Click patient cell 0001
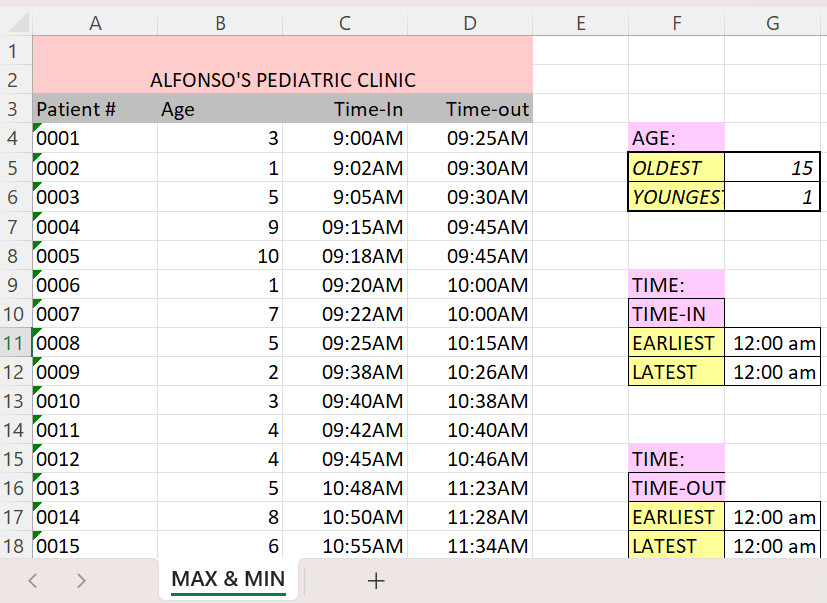The width and height of the screenshot is (827, 603). click(95, 138)
